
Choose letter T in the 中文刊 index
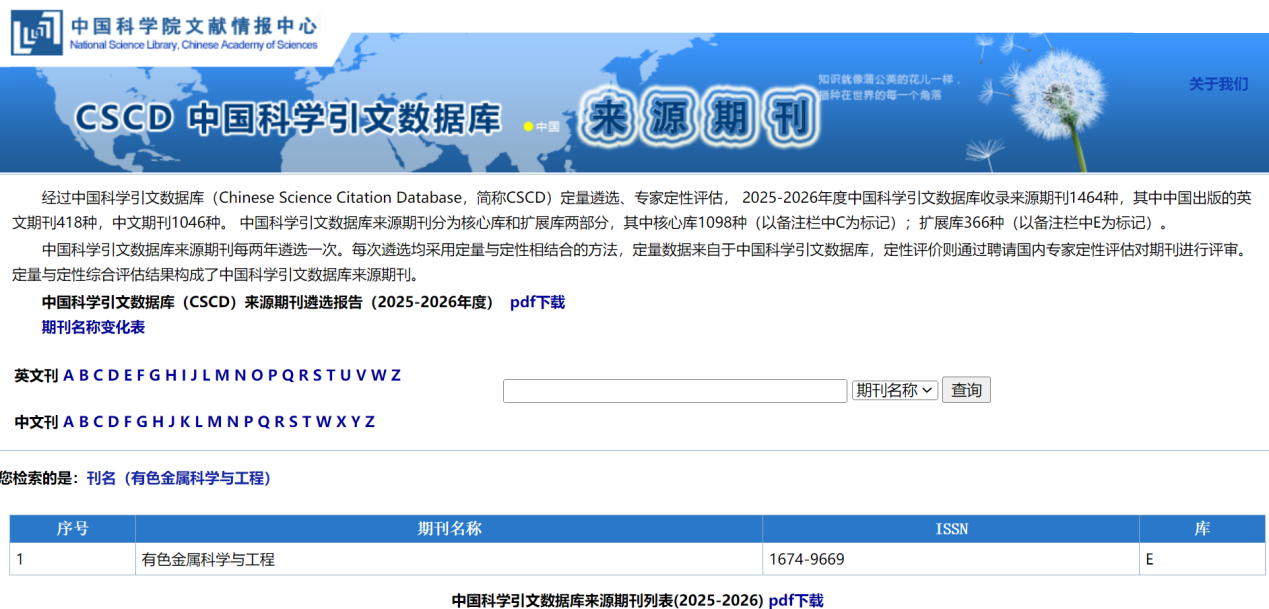tap(307, 421)
